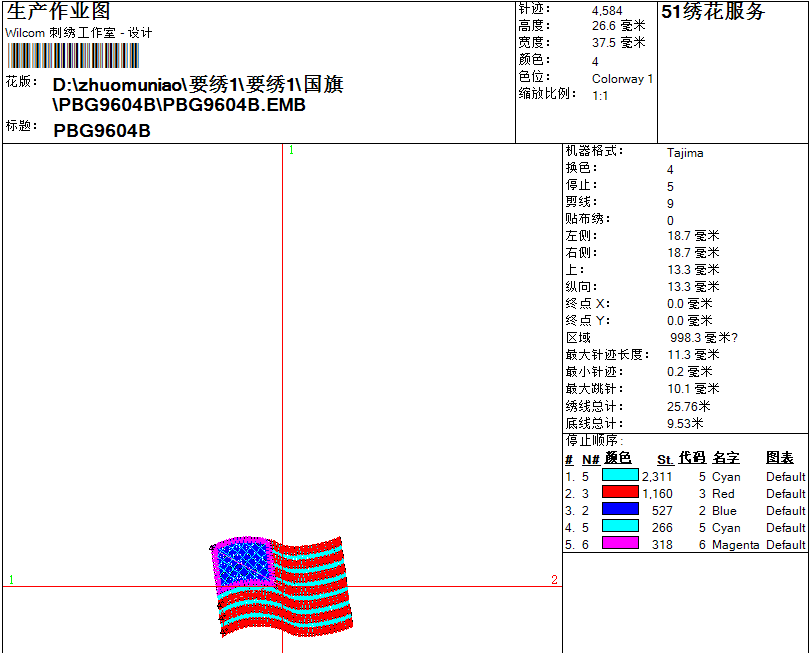Click the machine format value Tajima
This screenshot has height=653, width=811.
pyautogui.click(x=685, y=153)
